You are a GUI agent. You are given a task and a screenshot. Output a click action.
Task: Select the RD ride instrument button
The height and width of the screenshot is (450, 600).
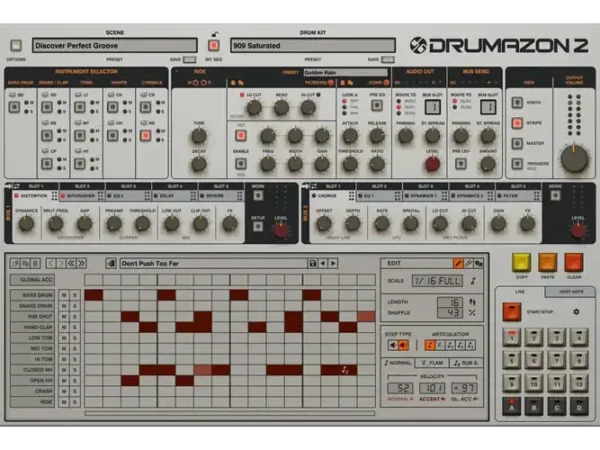pyautogui.click(x=145, y=135)
